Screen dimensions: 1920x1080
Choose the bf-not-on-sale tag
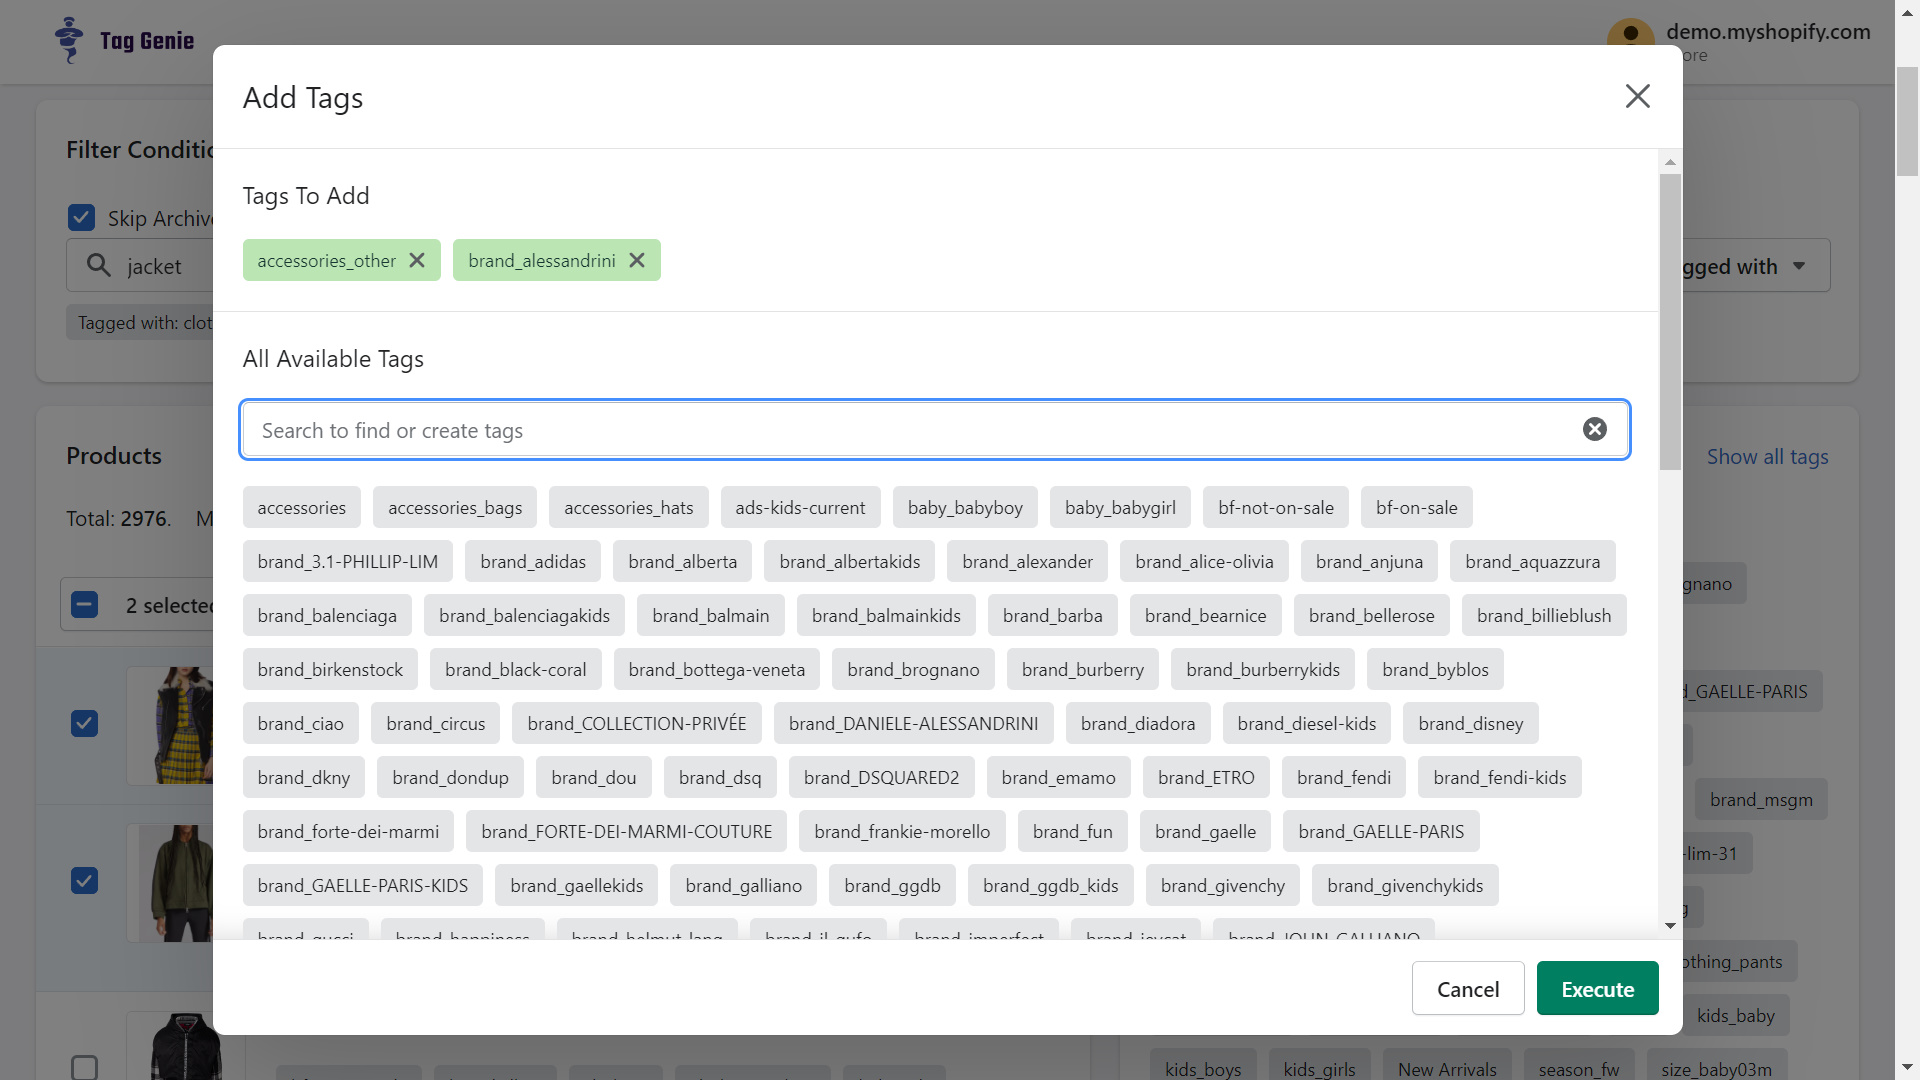point(1276,507)
